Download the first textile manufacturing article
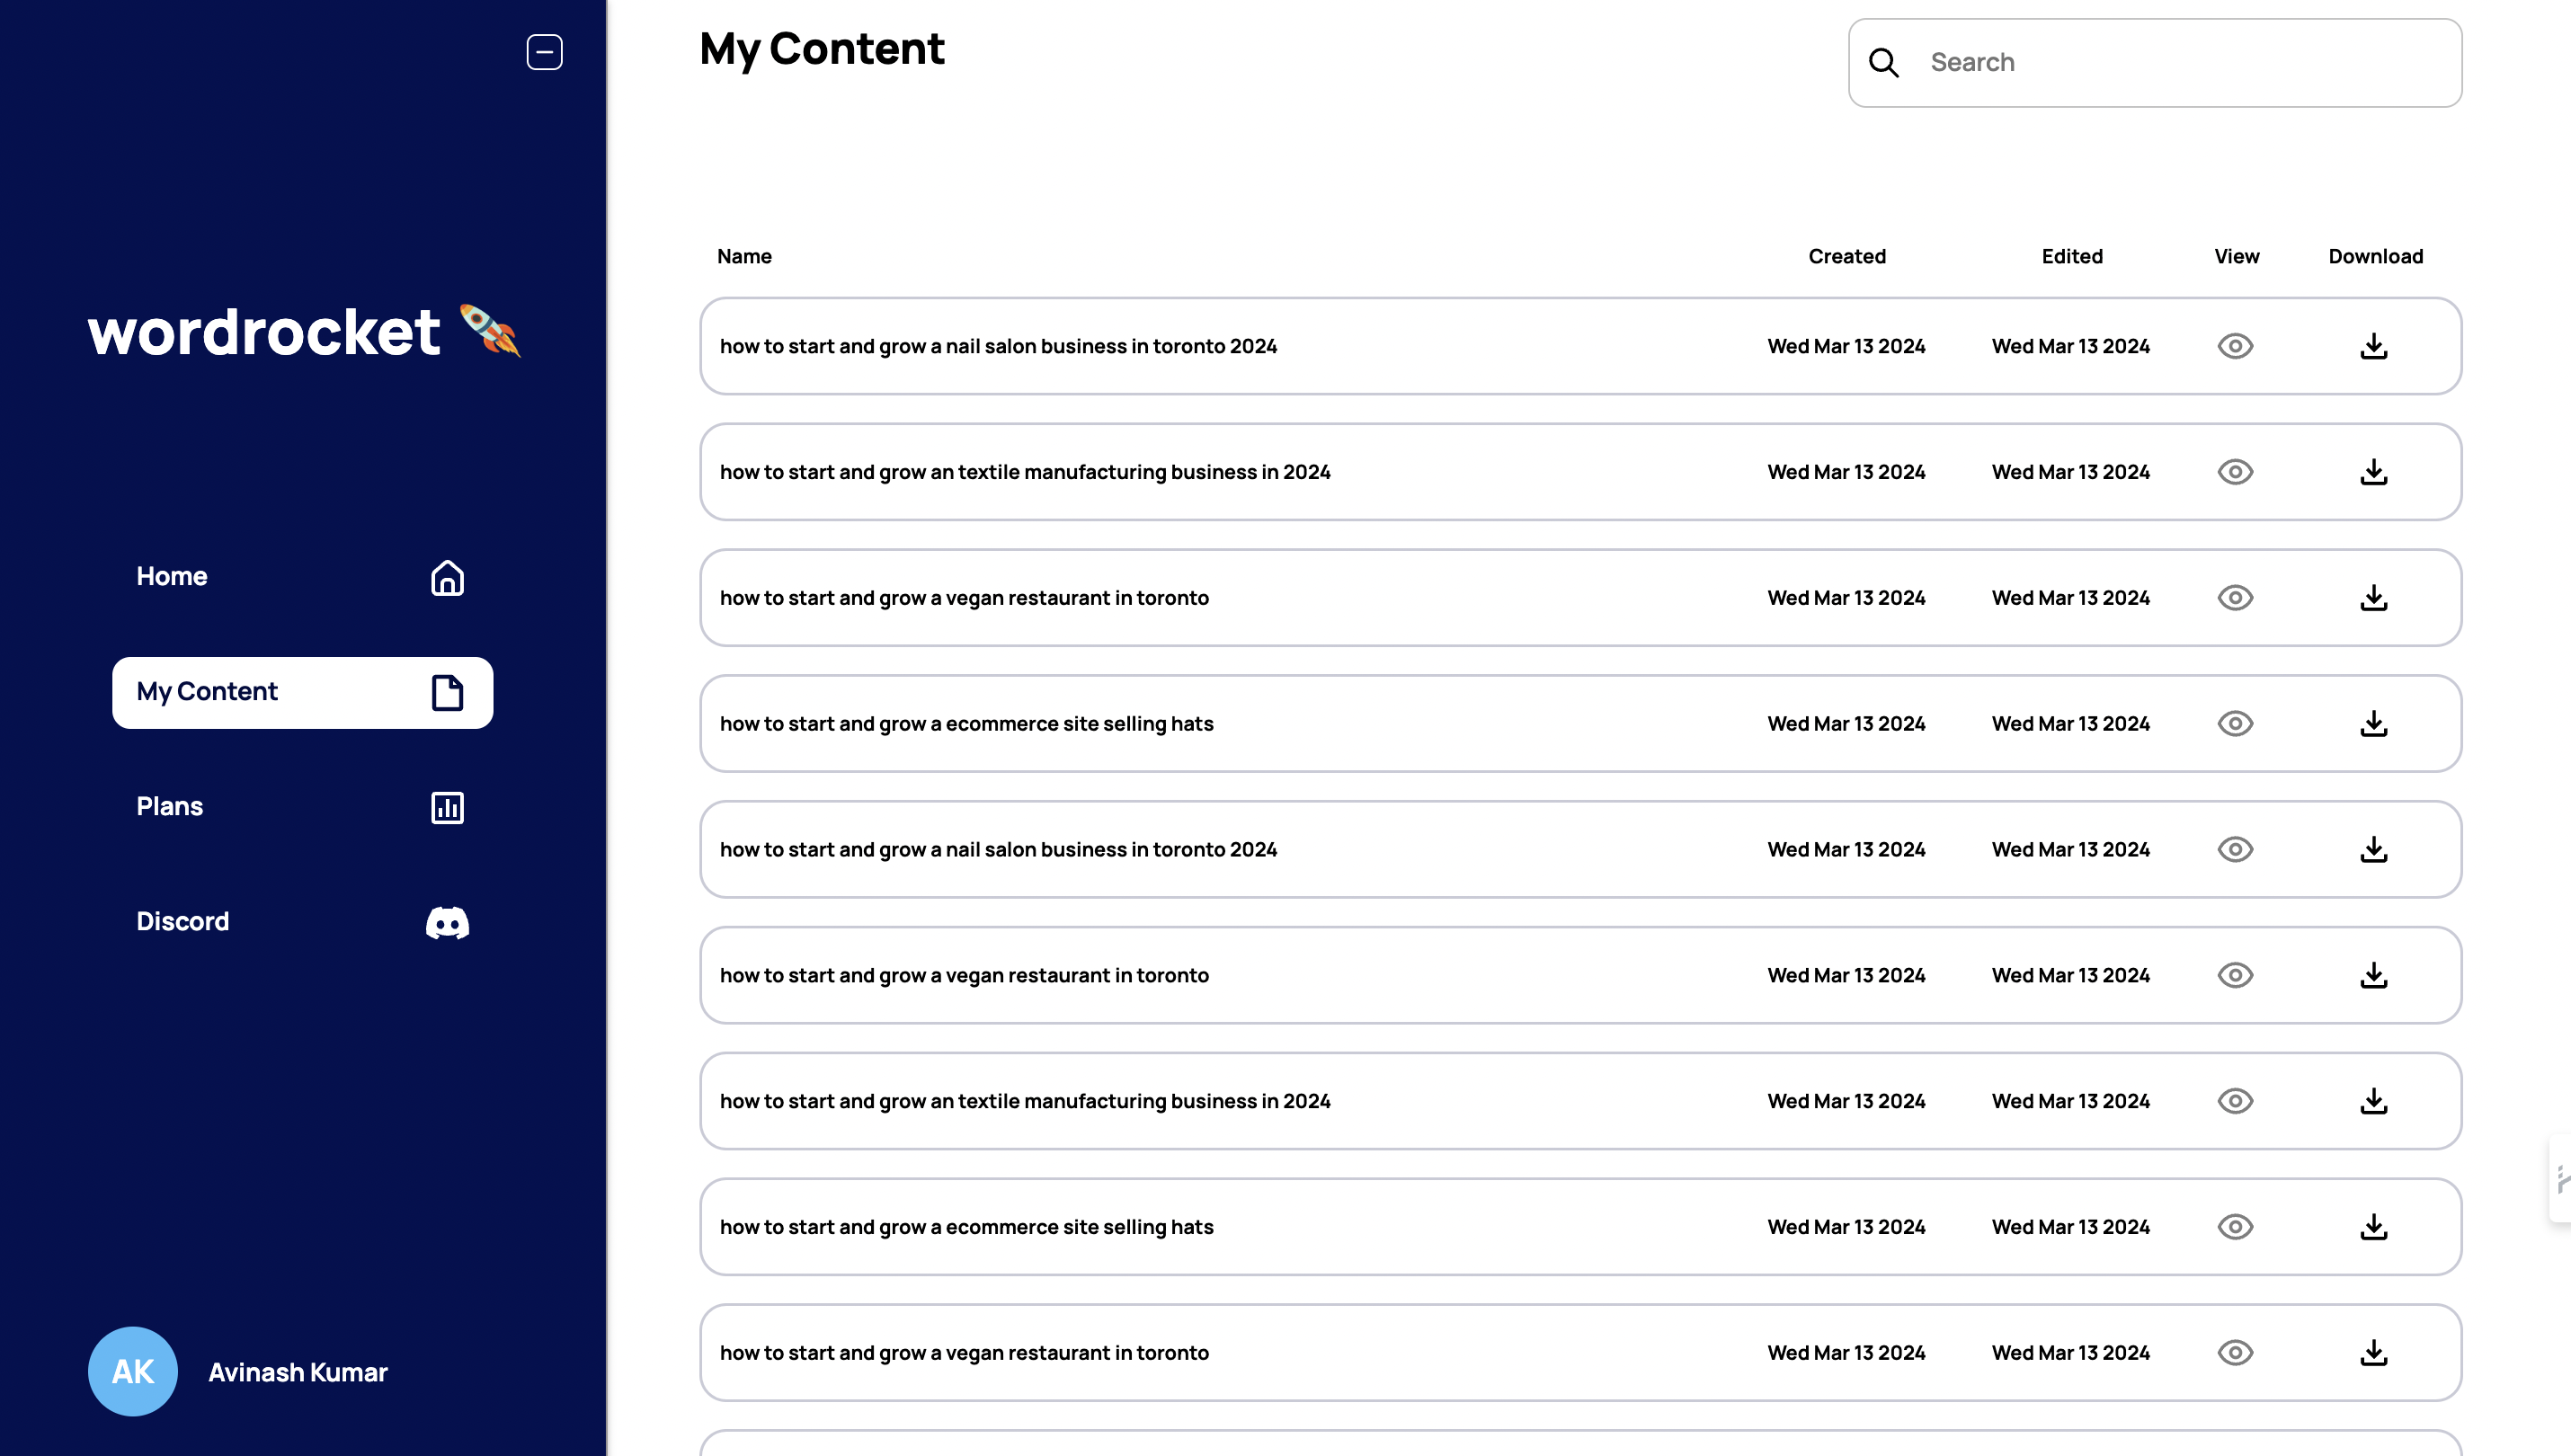This screenshot has height=1456, width=2571. point(2373,472)
